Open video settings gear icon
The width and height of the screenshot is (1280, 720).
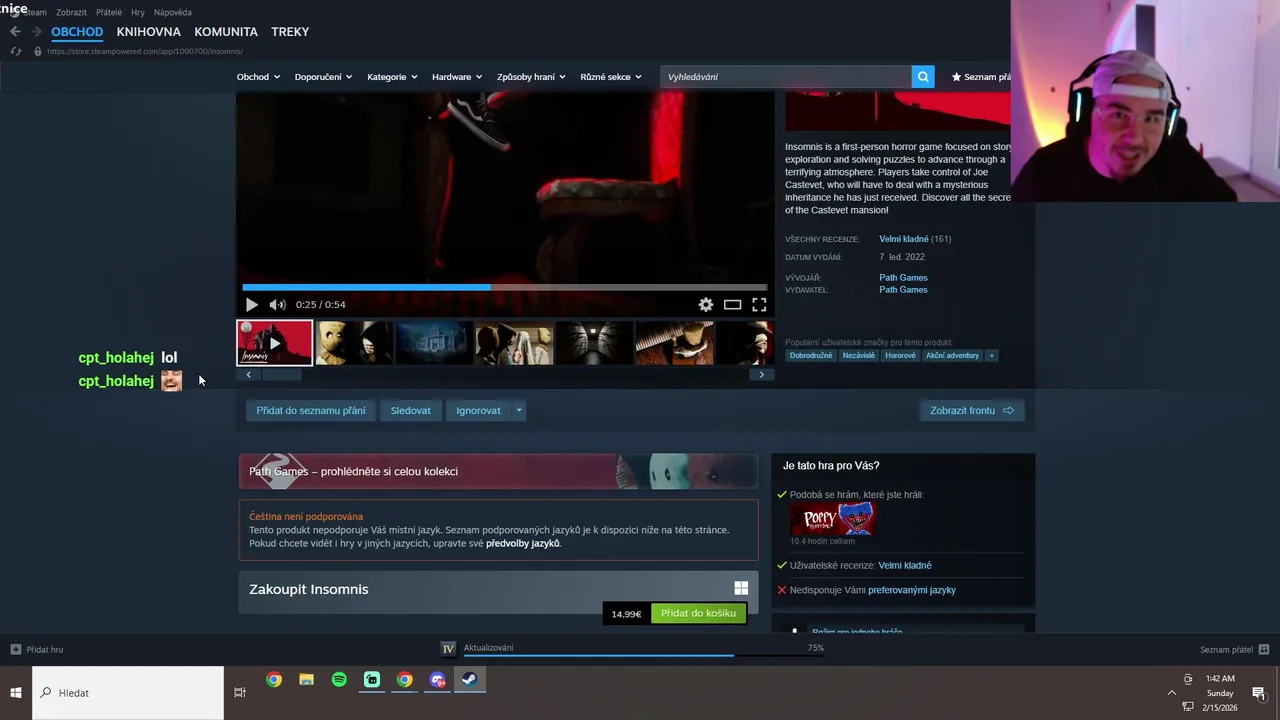point(706,305)
